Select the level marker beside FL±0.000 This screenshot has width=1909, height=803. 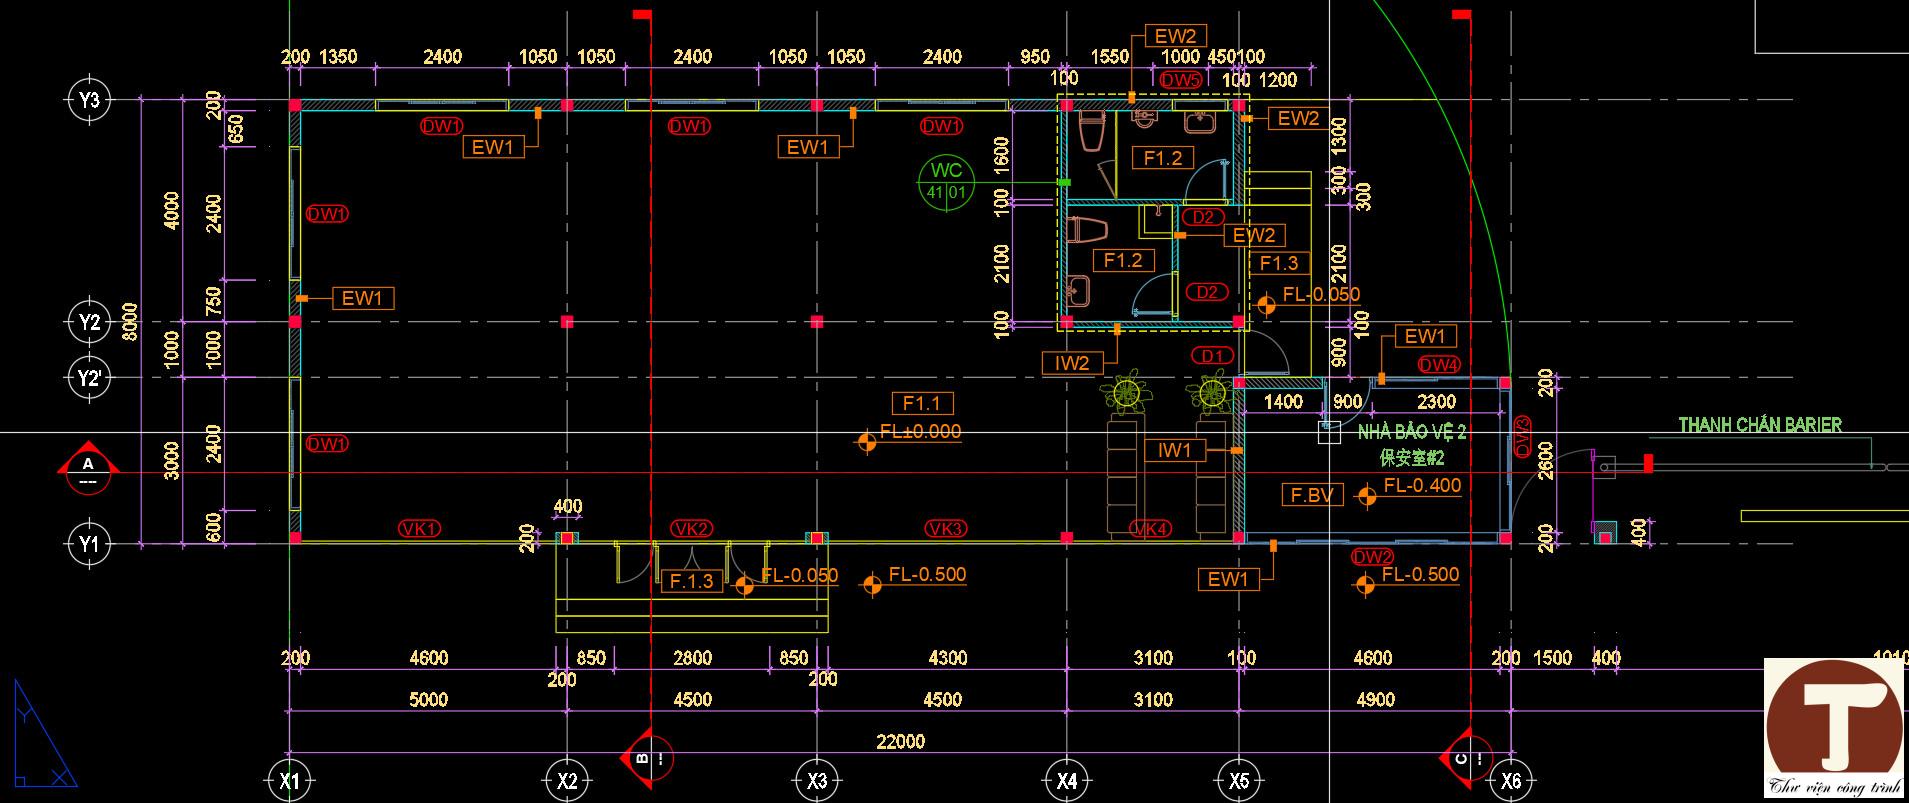click(867, 441)
